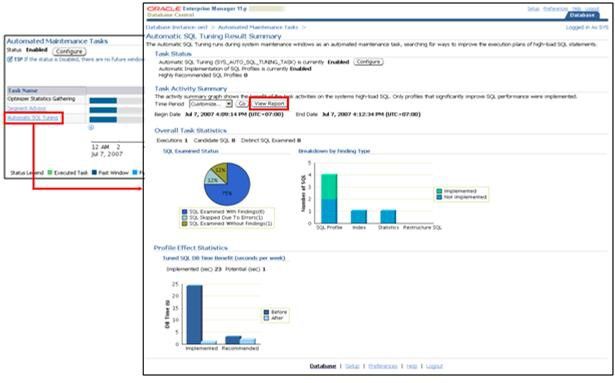This screenshot has height=383, width=615.
Task: Click Configure button next to Task Status Enabled
Action: 368,62
